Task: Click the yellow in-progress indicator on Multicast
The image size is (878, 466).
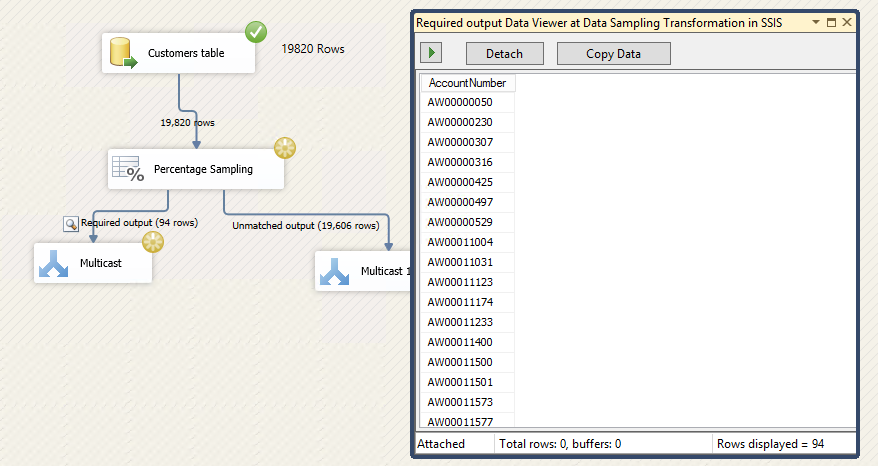Action: (152, 242)
